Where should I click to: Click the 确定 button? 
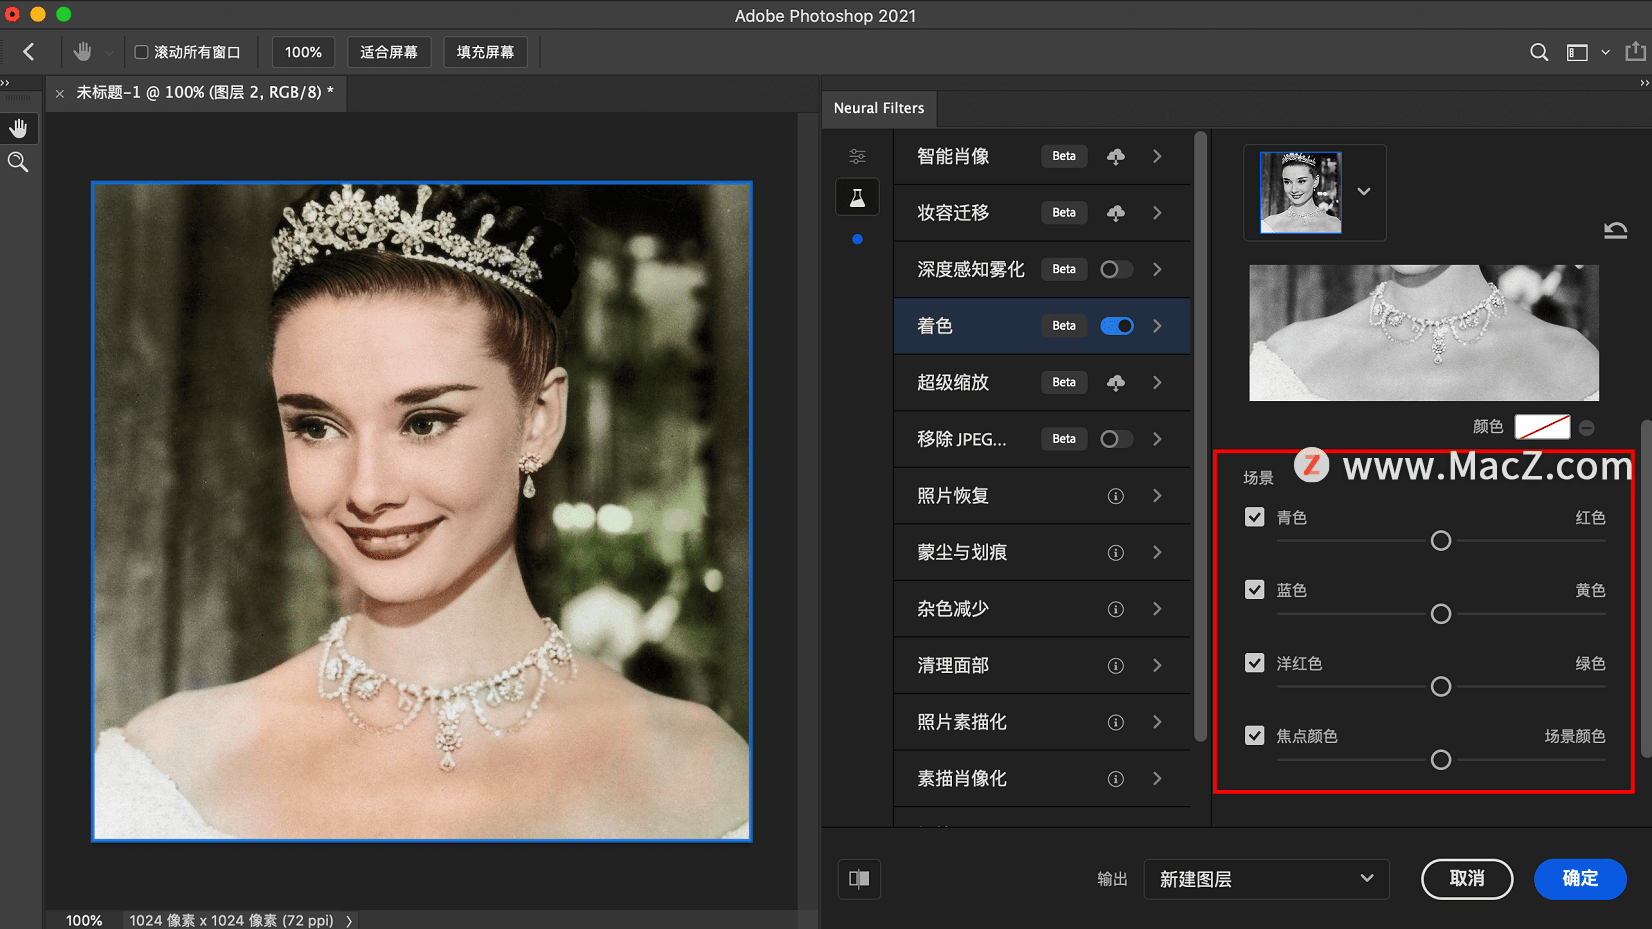click(1580, 879)
